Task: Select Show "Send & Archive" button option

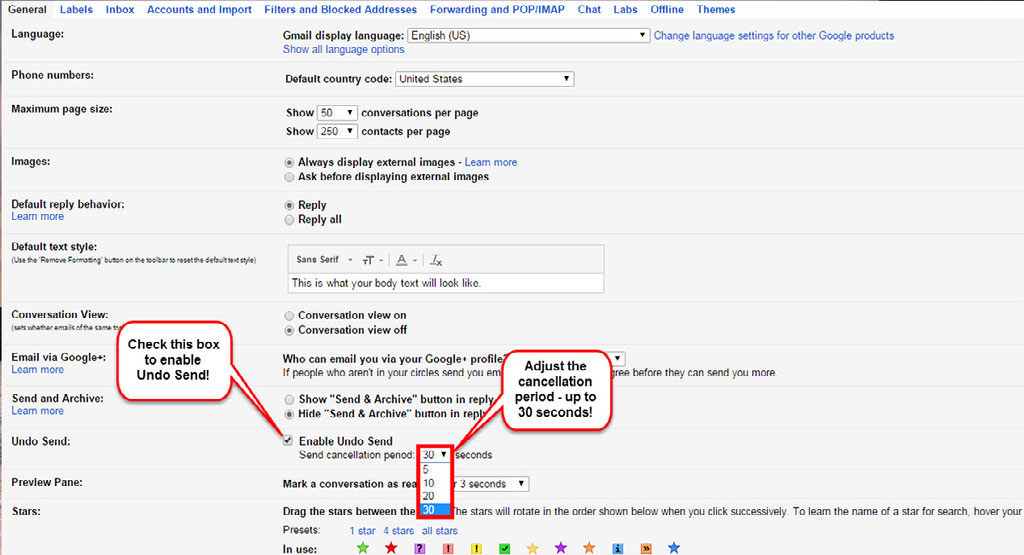Action: point(289,400)
